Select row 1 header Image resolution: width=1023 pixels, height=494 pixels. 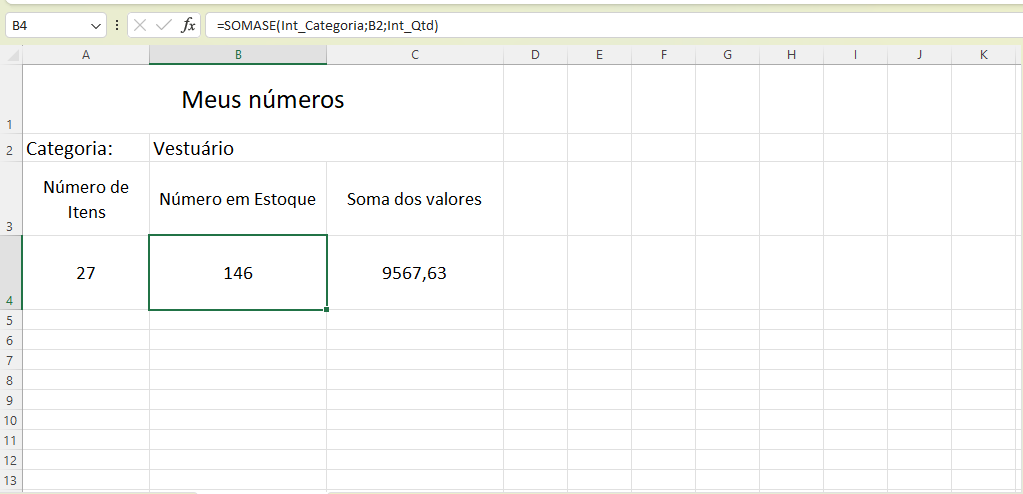pyautogui.click(x=11, y=99)
